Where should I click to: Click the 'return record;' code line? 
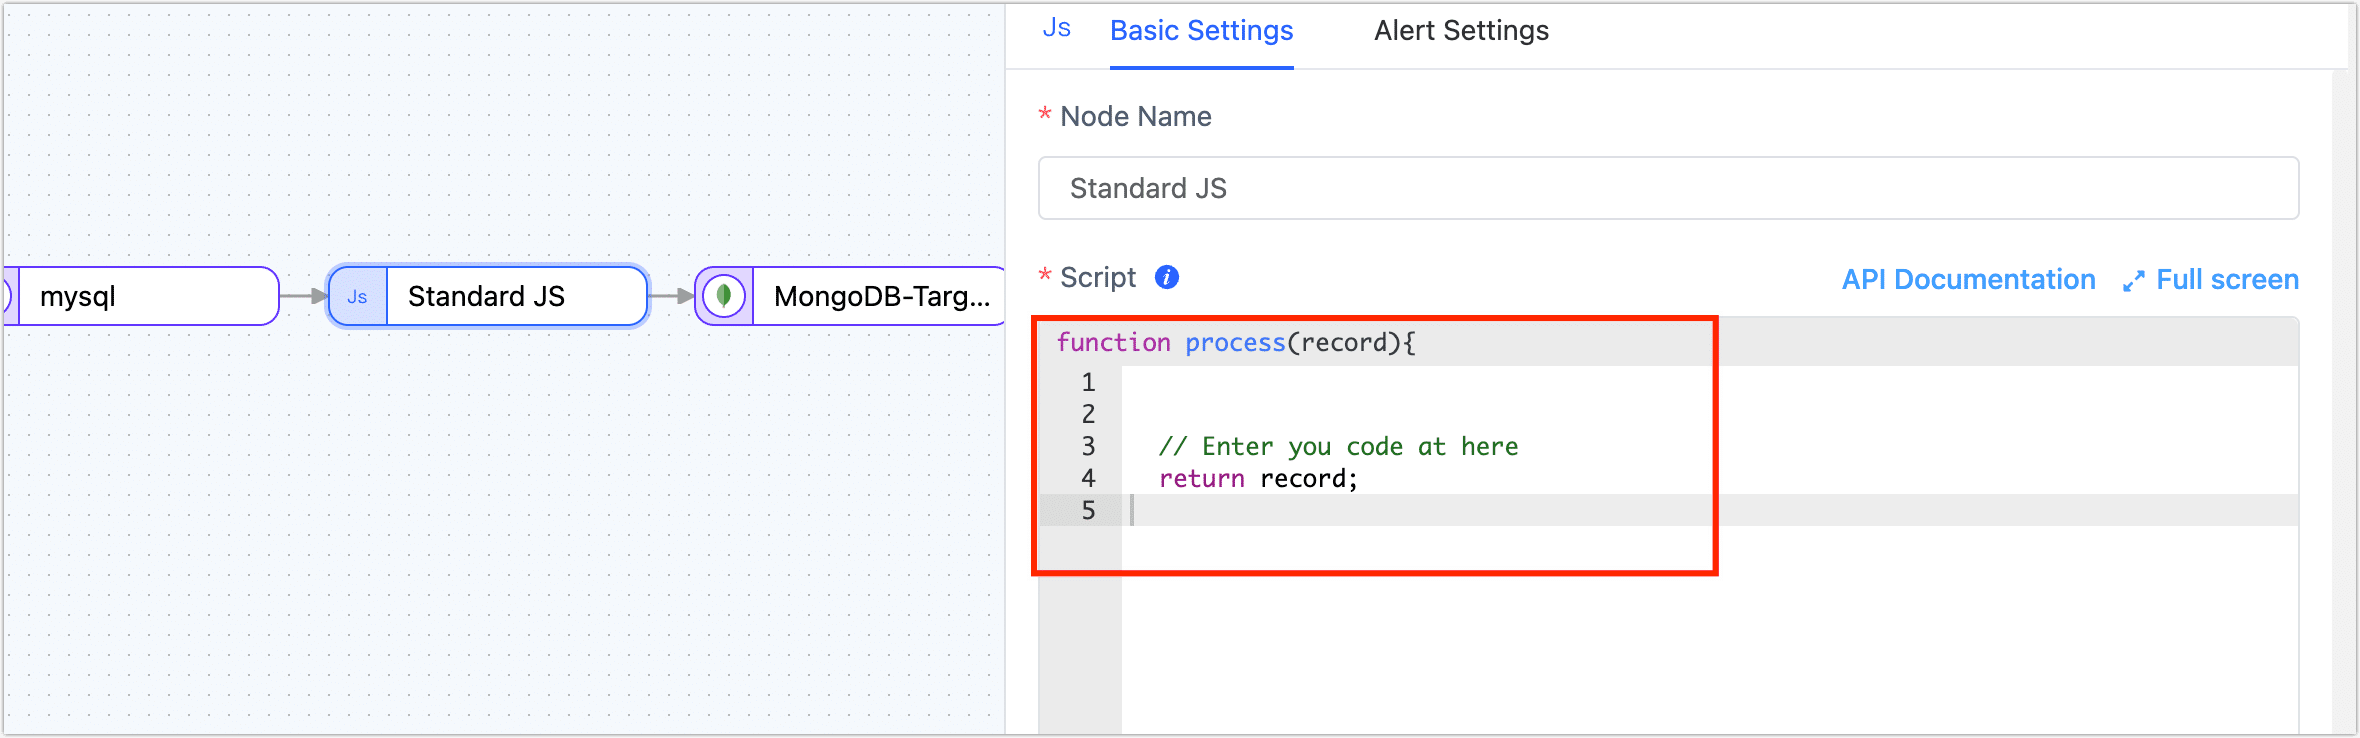1258,479
